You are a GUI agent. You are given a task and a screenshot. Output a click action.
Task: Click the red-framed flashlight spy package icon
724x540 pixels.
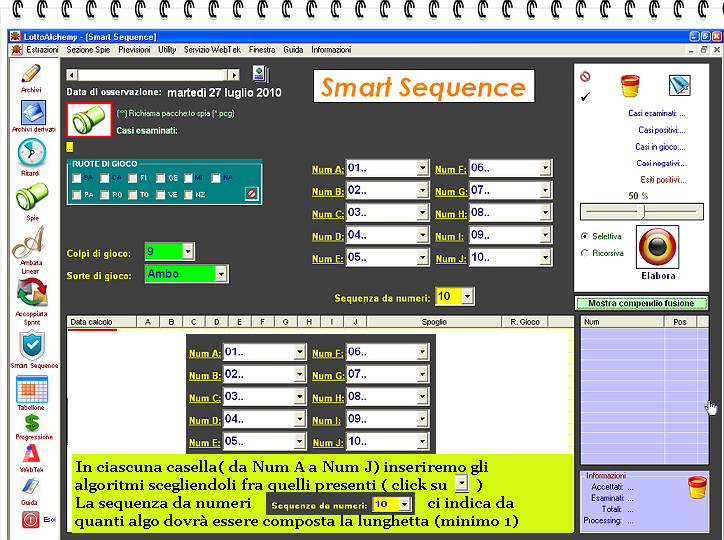(89, 120)
